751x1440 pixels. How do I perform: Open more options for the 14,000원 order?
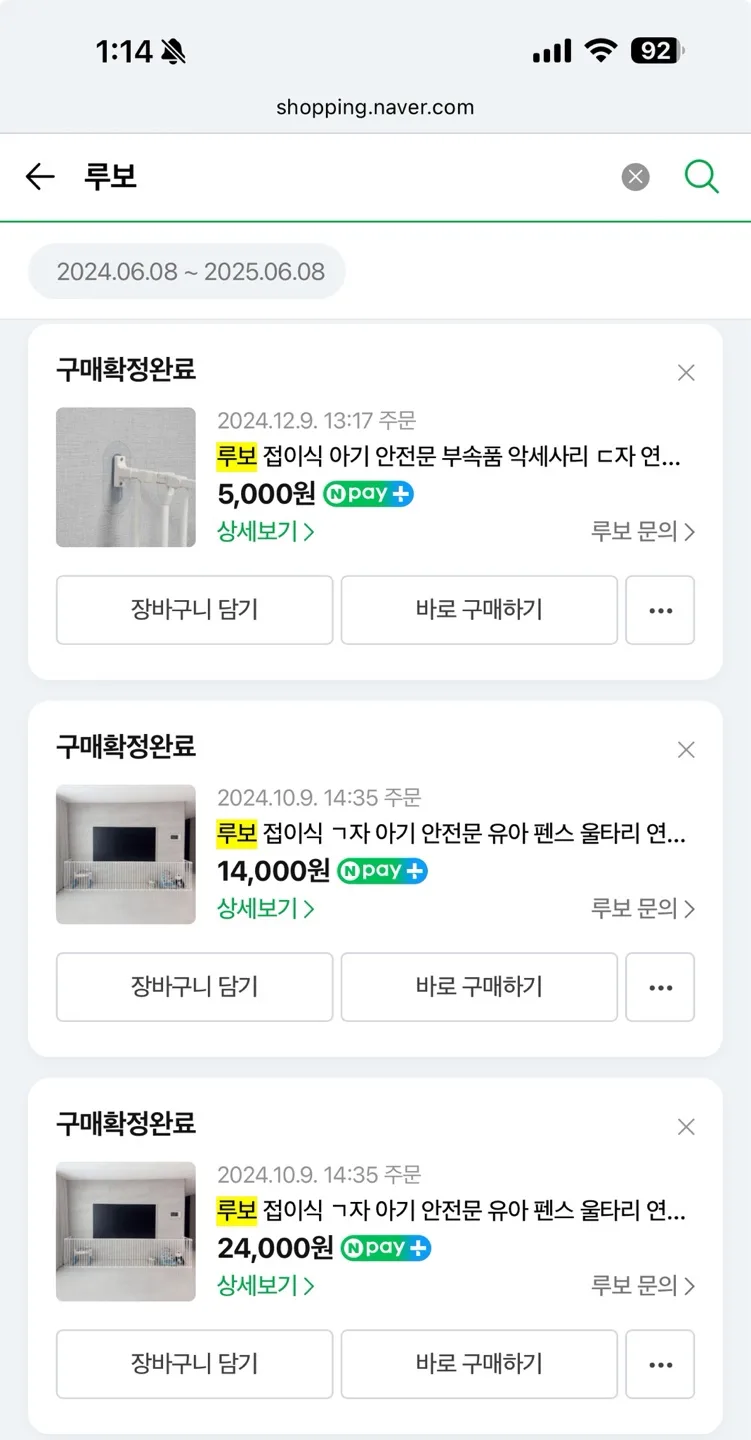pyautogui.click(x=660, y=987)
